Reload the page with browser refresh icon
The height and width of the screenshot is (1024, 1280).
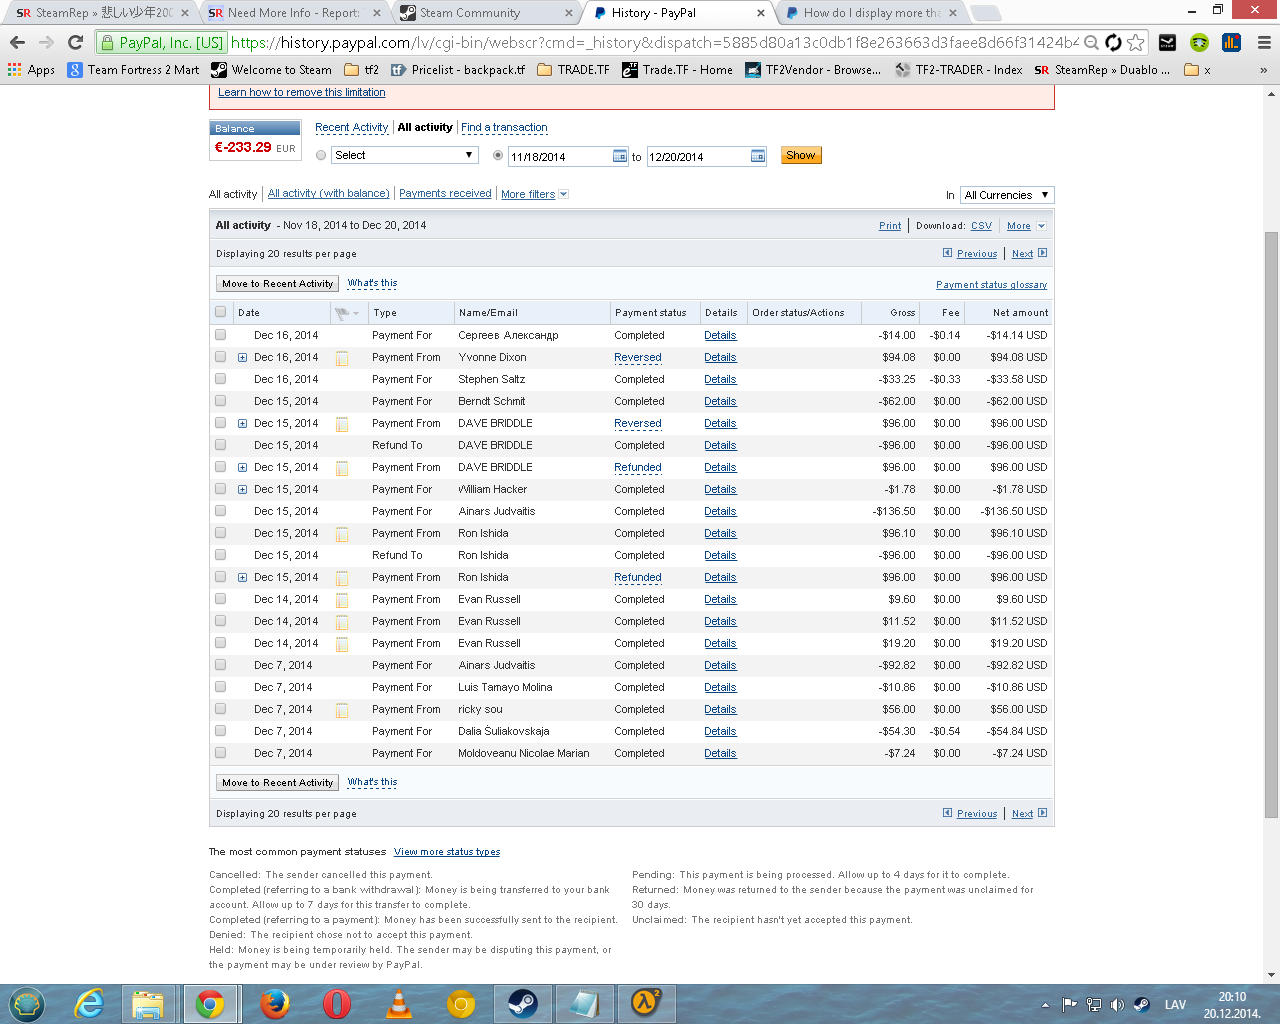pyautogui.click(x=75, y=42)
